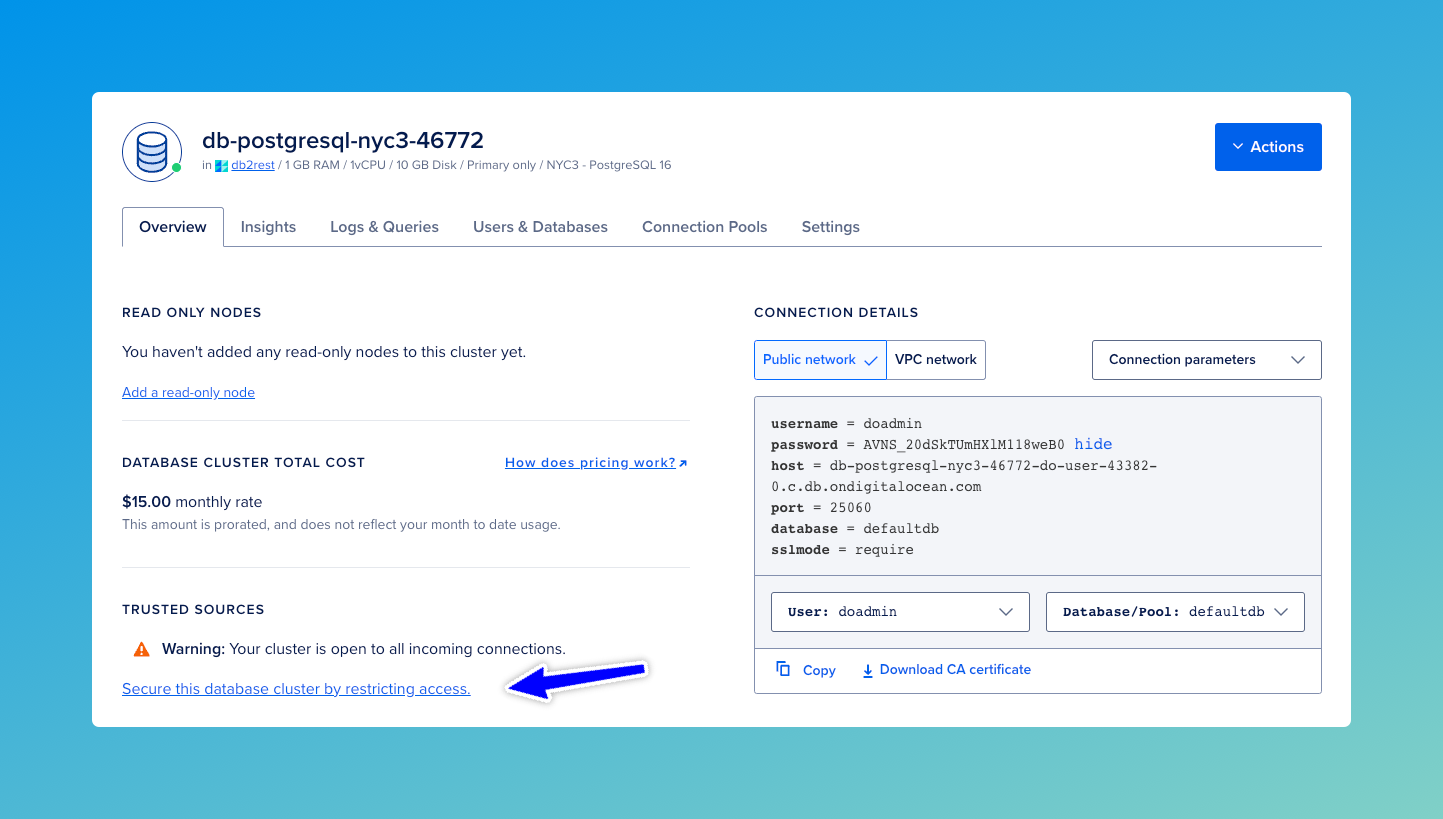This screenshot has height=819, width=1443.
Task: Select Public network
Action: [x=810, y=359]
